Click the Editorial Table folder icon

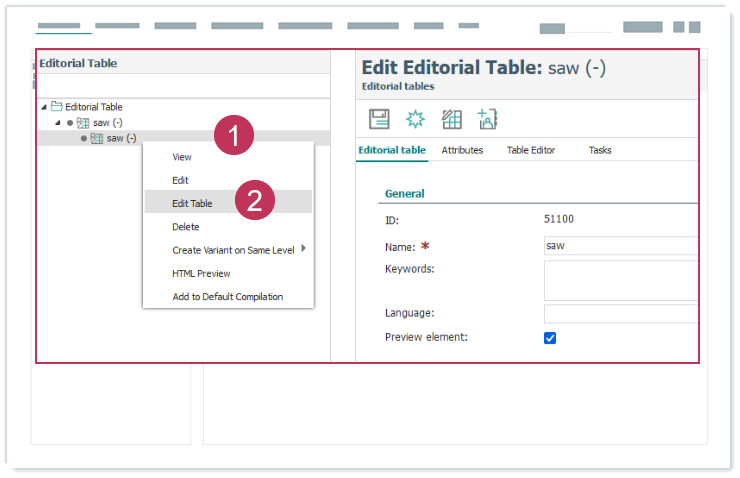click(57, 106)
